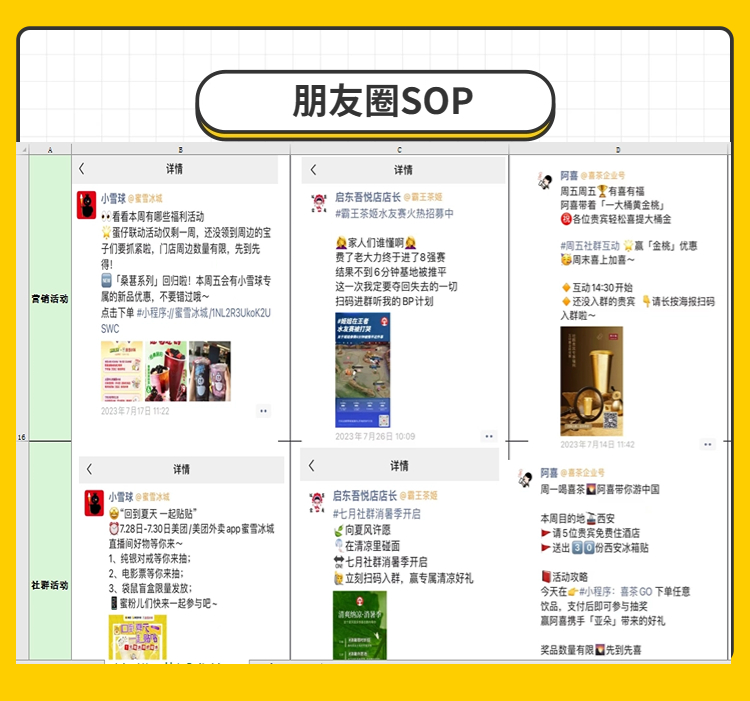Click text 请5位贵宾免费住酒店
The image size is (750, 701).
(596, 533)
